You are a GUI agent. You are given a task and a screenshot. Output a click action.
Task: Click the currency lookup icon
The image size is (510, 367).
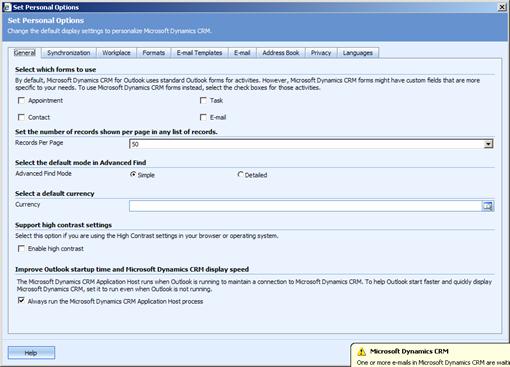[488, 206]
